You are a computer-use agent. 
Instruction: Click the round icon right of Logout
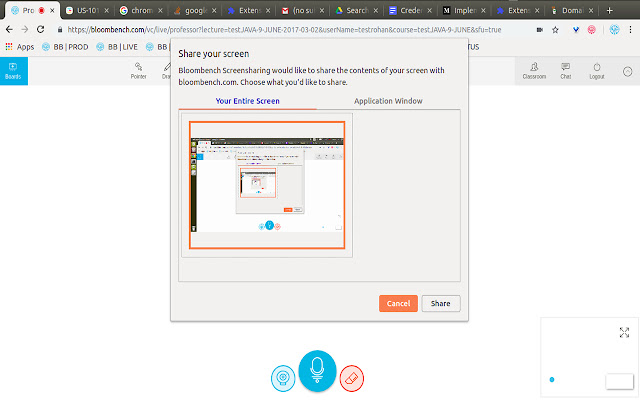pyautogui.click(x=627, y=72)
